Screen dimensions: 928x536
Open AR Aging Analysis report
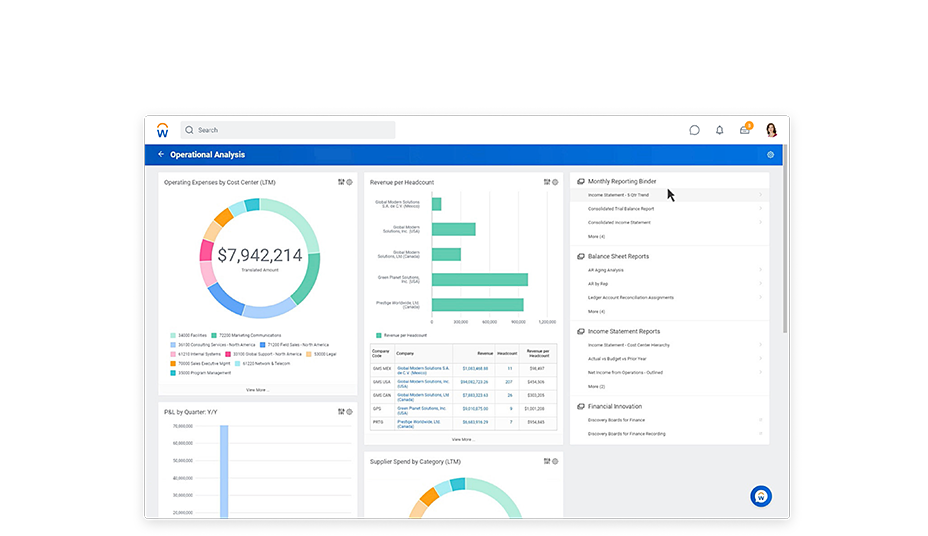(606, 270)
